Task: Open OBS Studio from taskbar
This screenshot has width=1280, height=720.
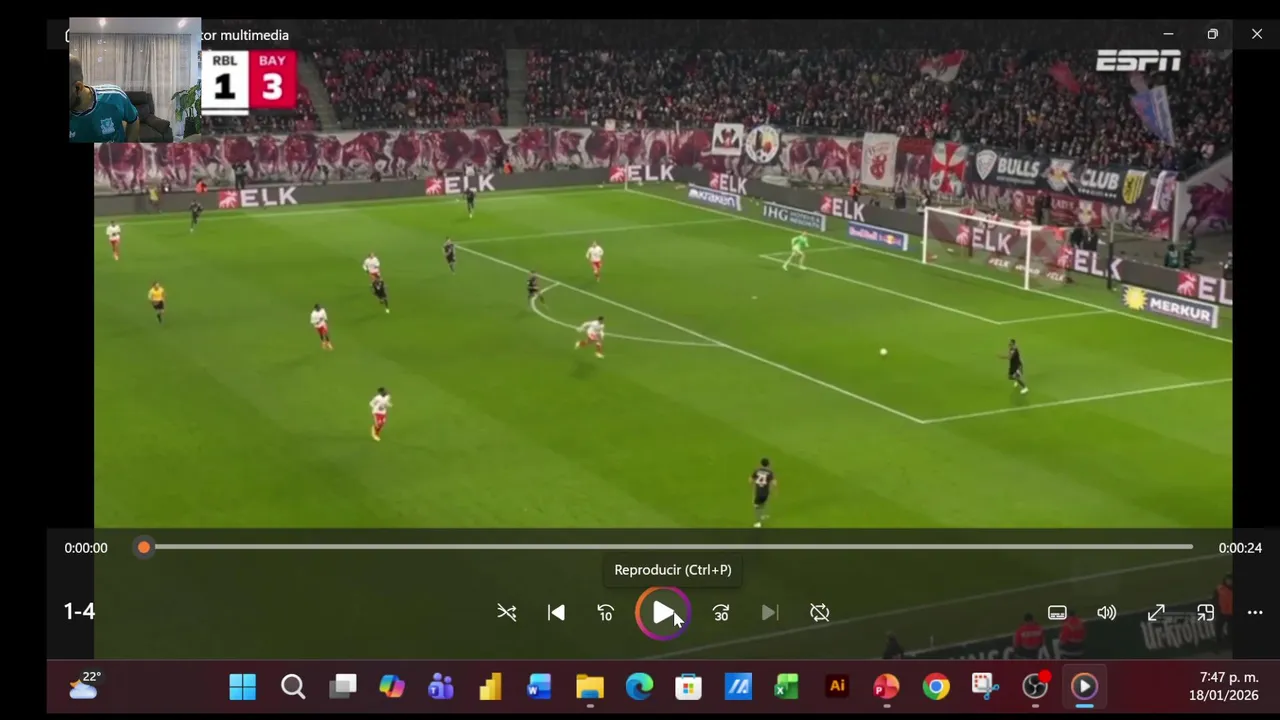Action: coord(1035,687)
